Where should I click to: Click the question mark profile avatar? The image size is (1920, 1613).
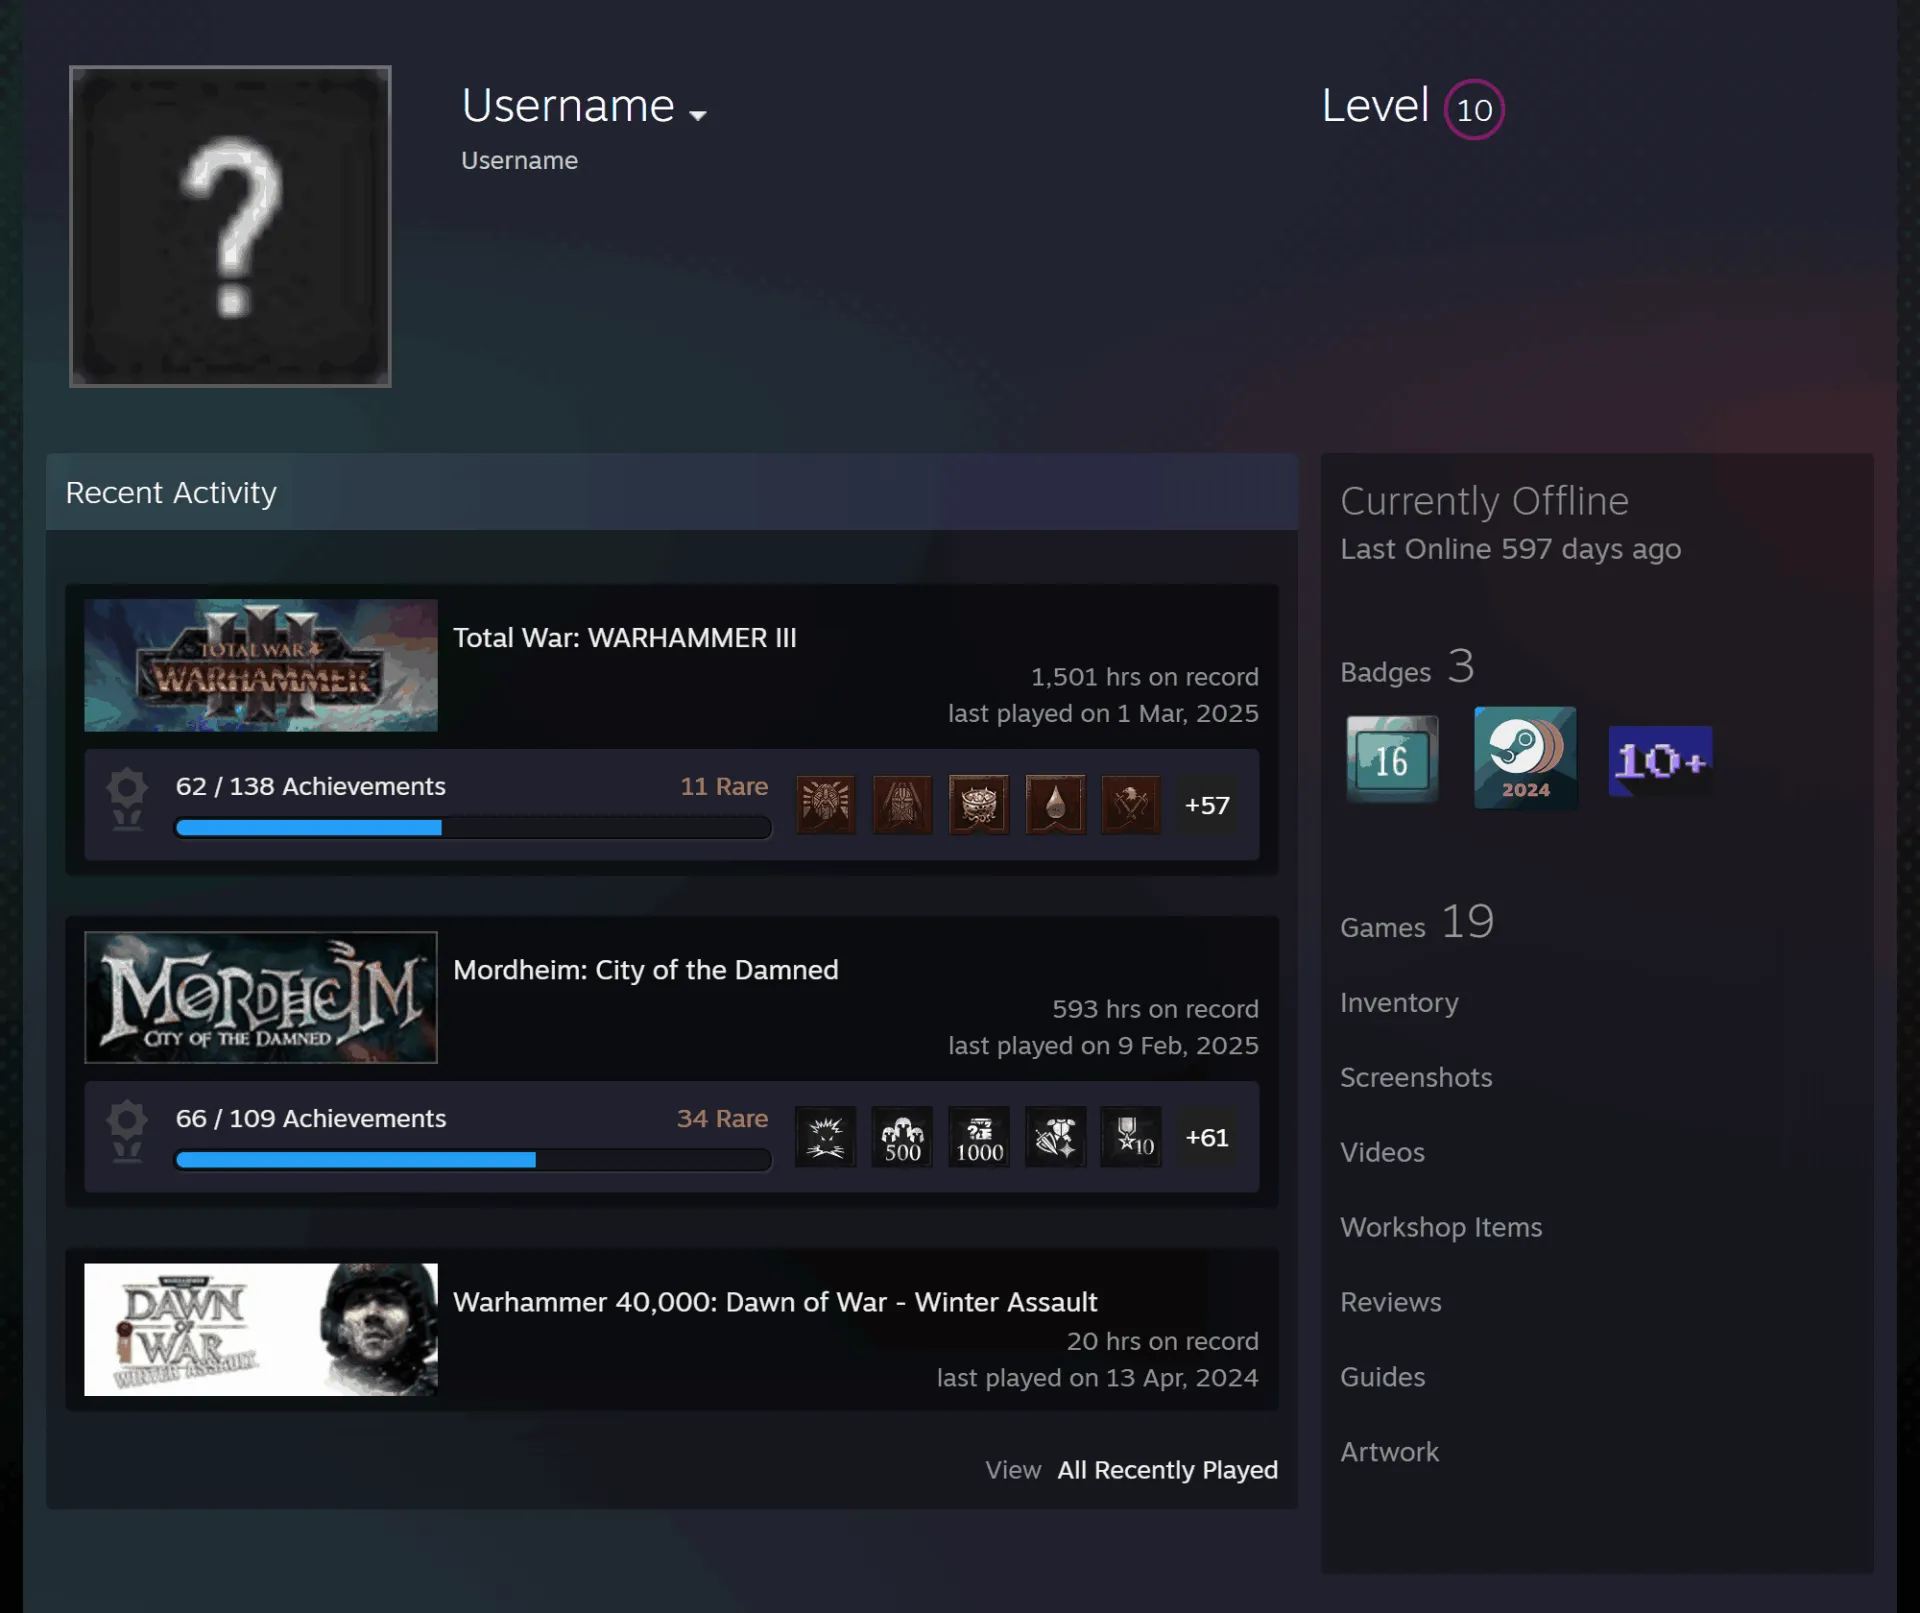(230, 226)
